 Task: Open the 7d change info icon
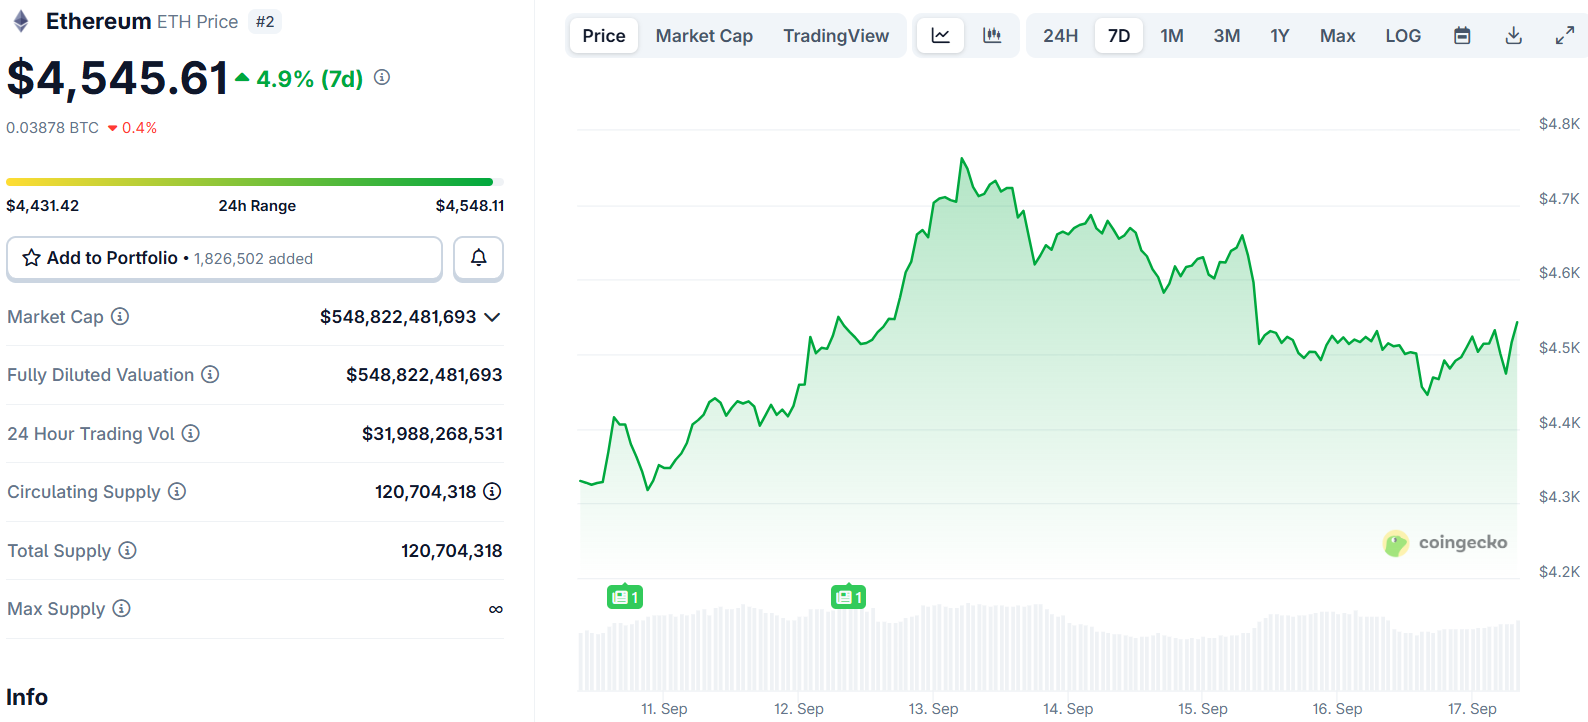click(382, 77)
